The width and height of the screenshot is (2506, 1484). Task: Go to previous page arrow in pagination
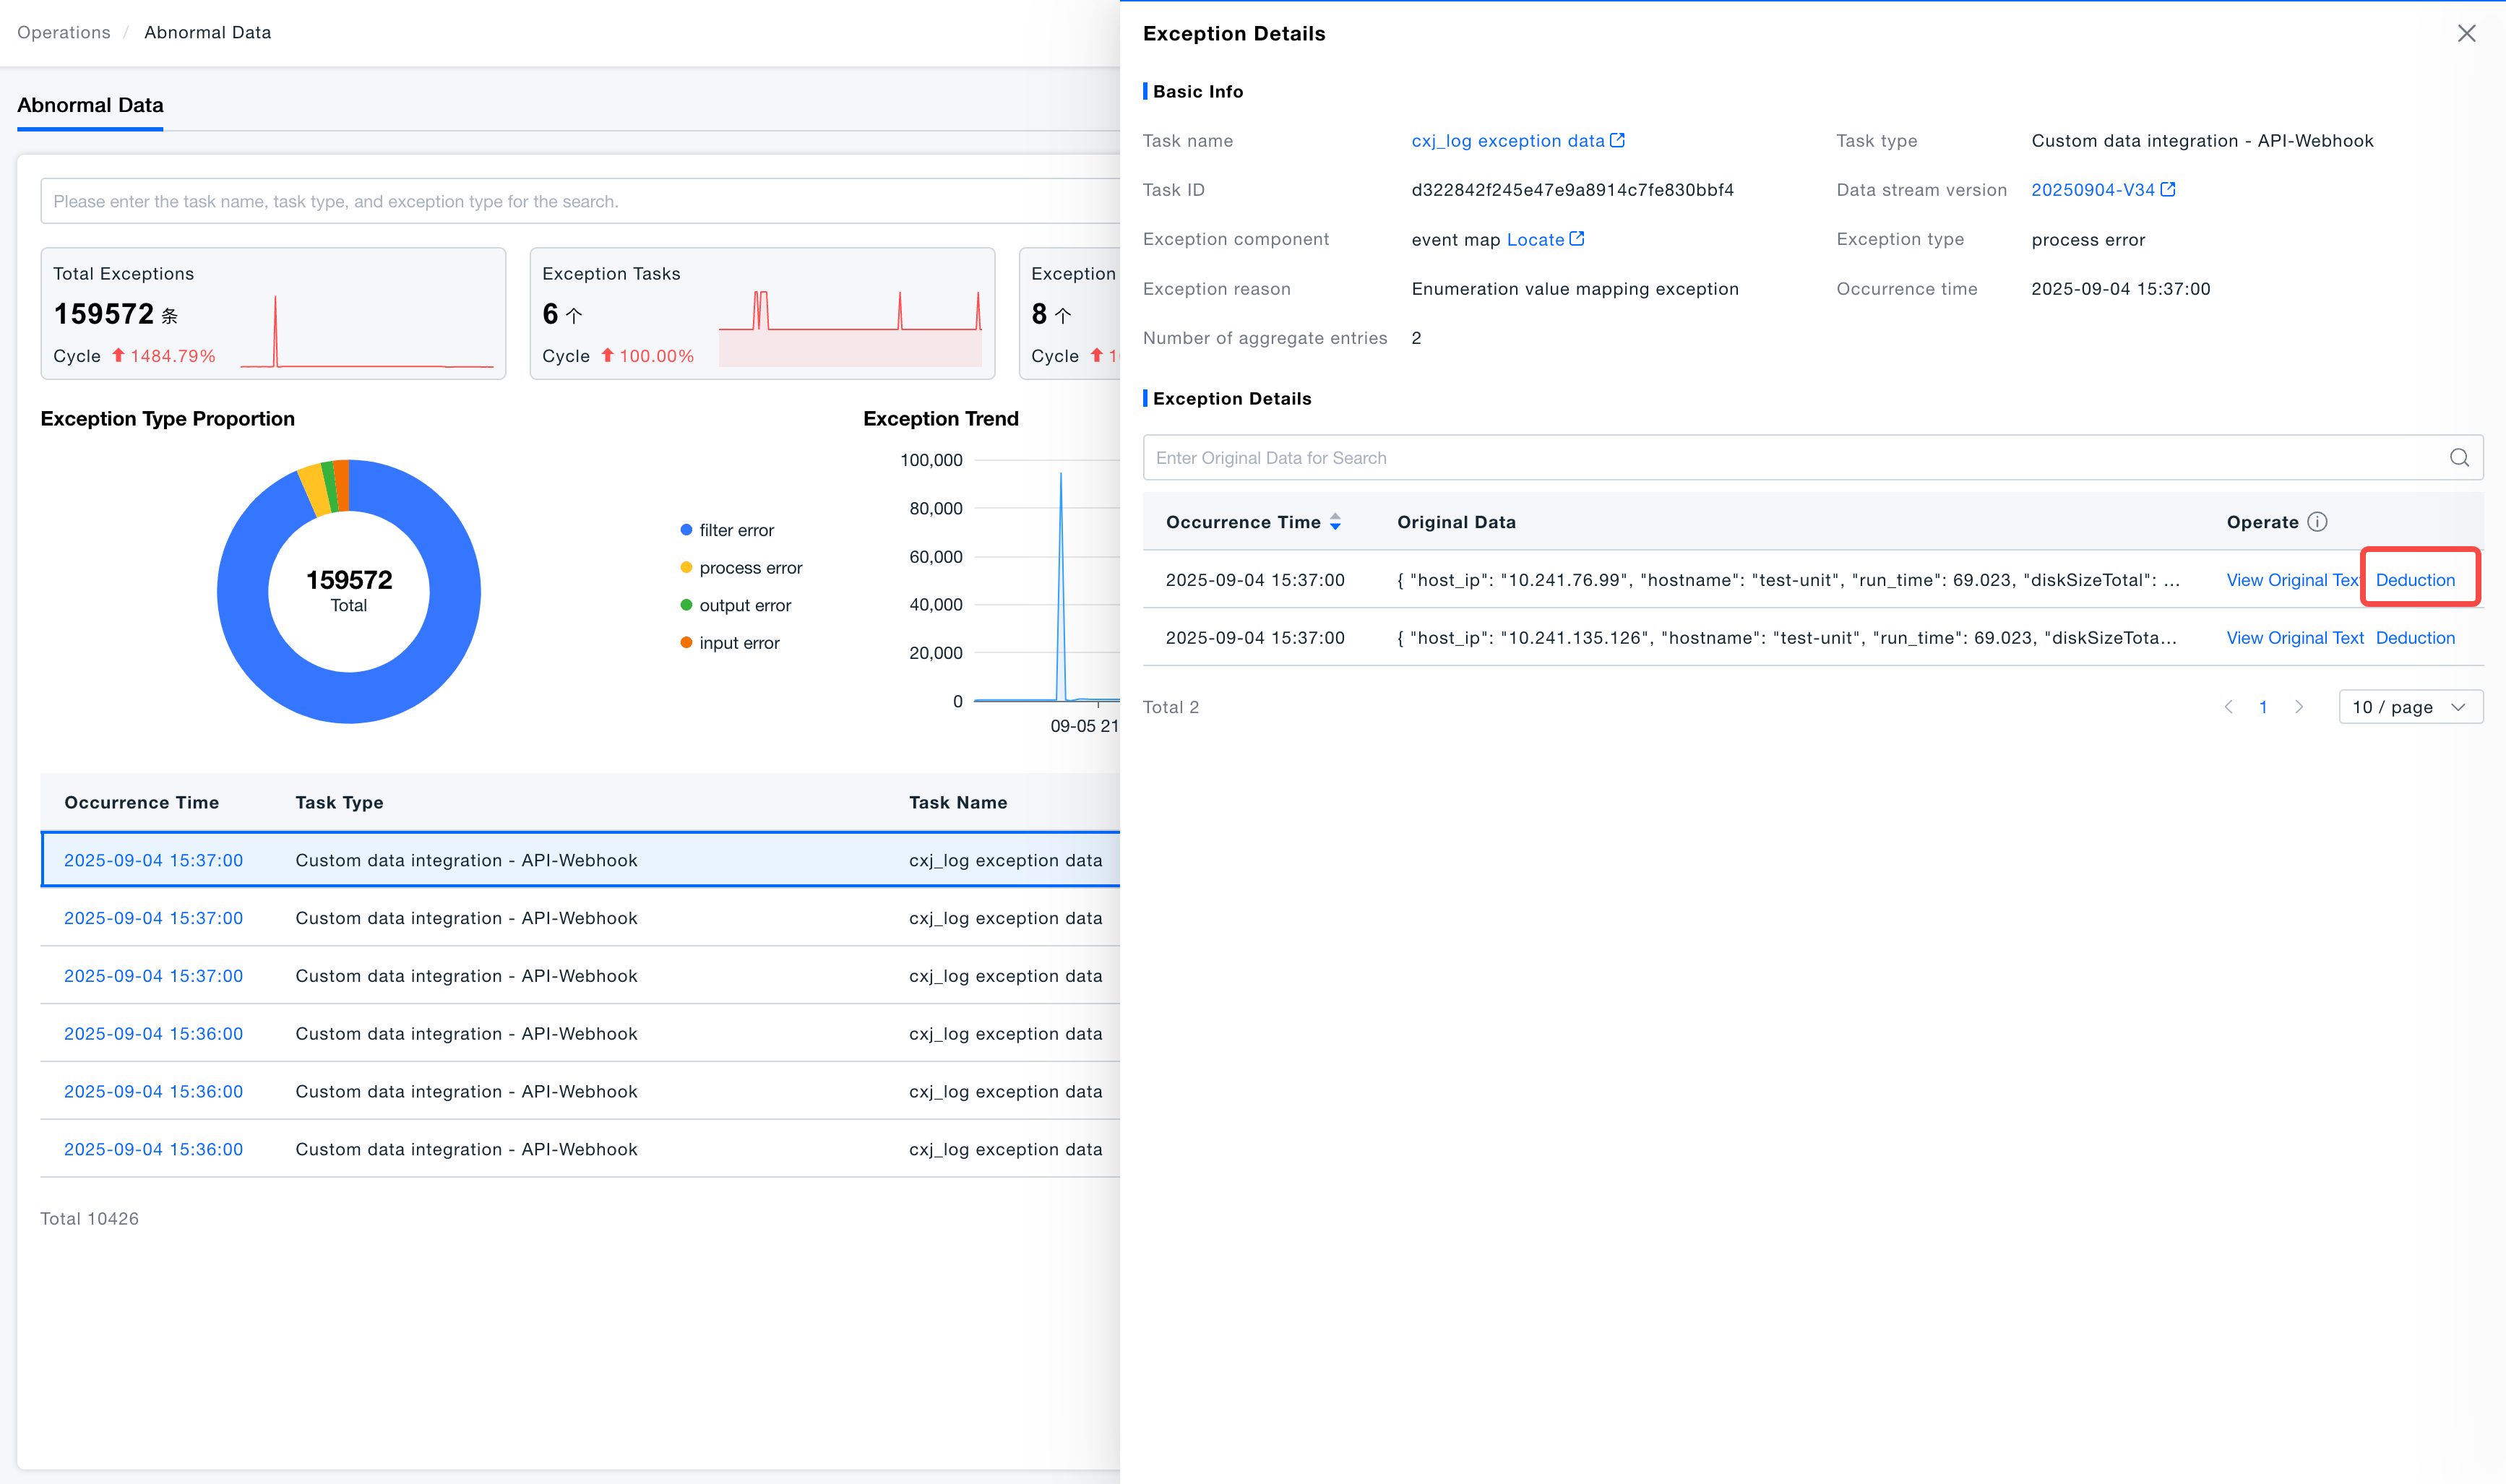click(x=2228, y=707)
